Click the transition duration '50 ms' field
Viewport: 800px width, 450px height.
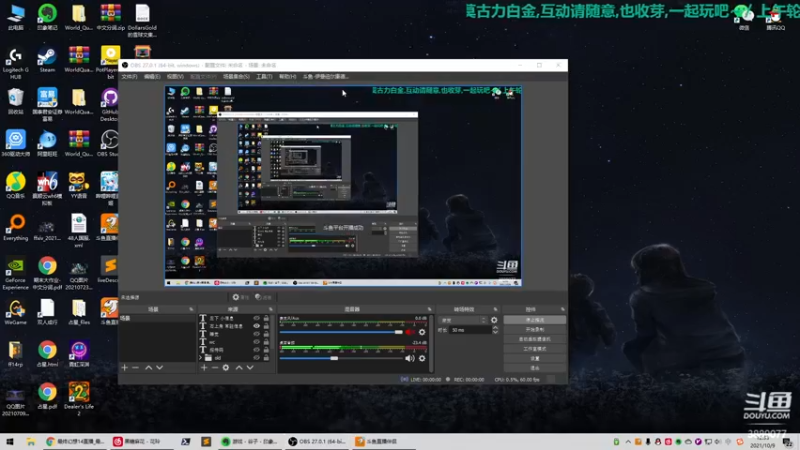[x=470, y=330]
